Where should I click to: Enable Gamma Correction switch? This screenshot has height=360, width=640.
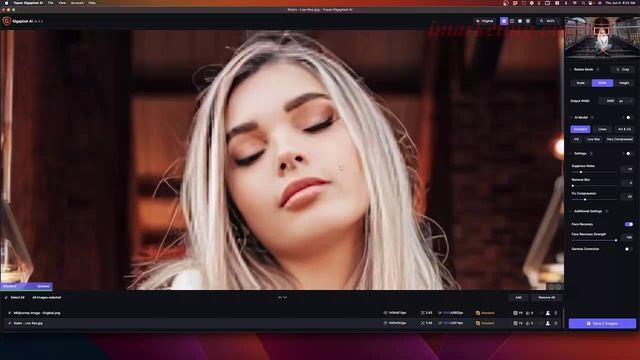coord(628,249)
